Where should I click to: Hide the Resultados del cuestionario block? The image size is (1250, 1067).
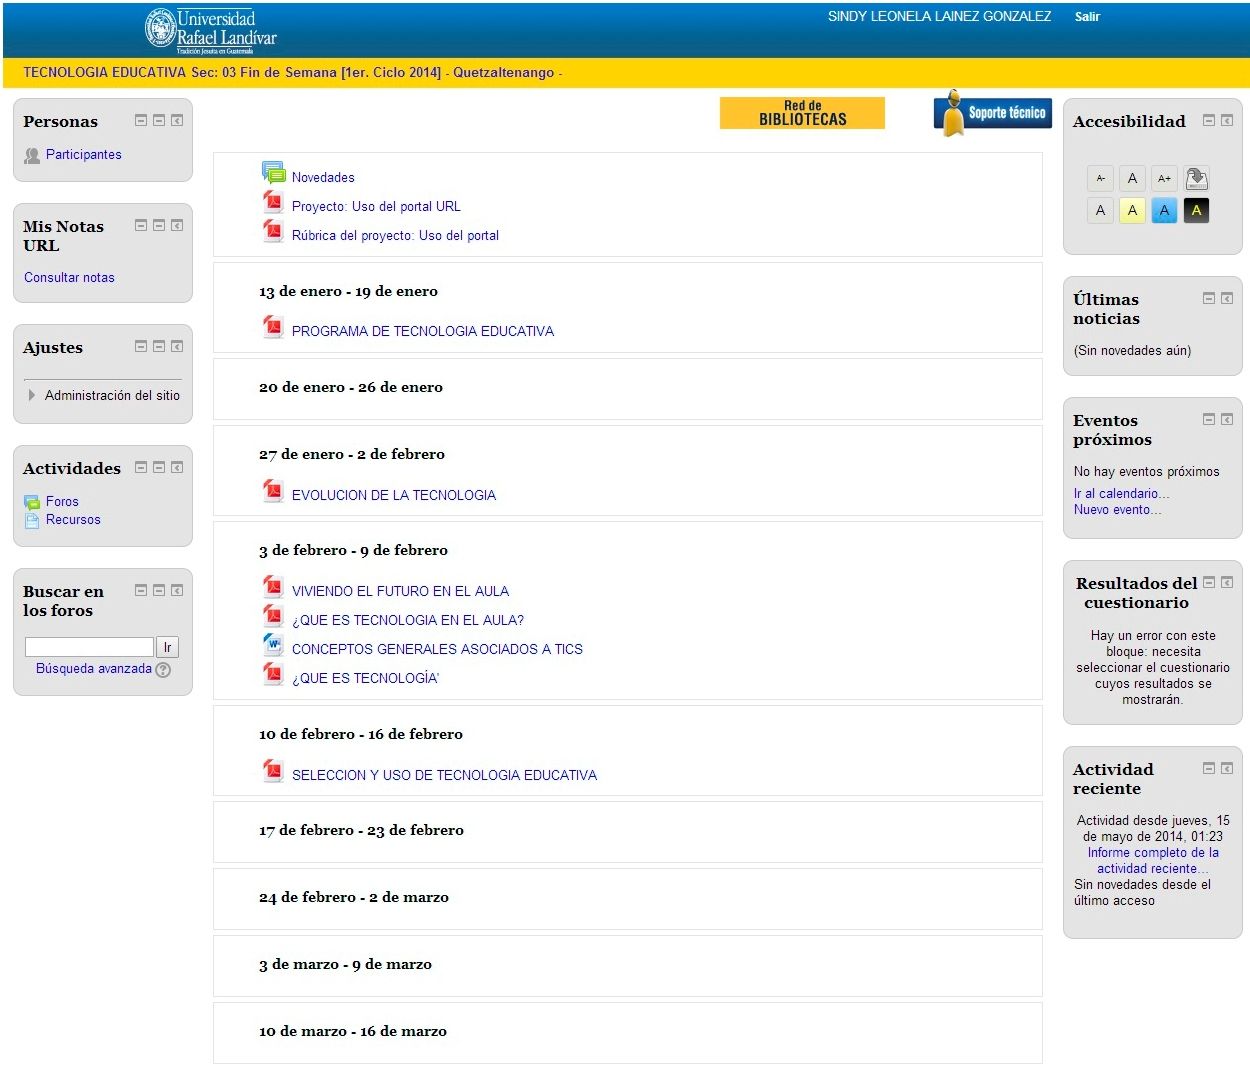pyautogui.click(x=1209, y=583)
